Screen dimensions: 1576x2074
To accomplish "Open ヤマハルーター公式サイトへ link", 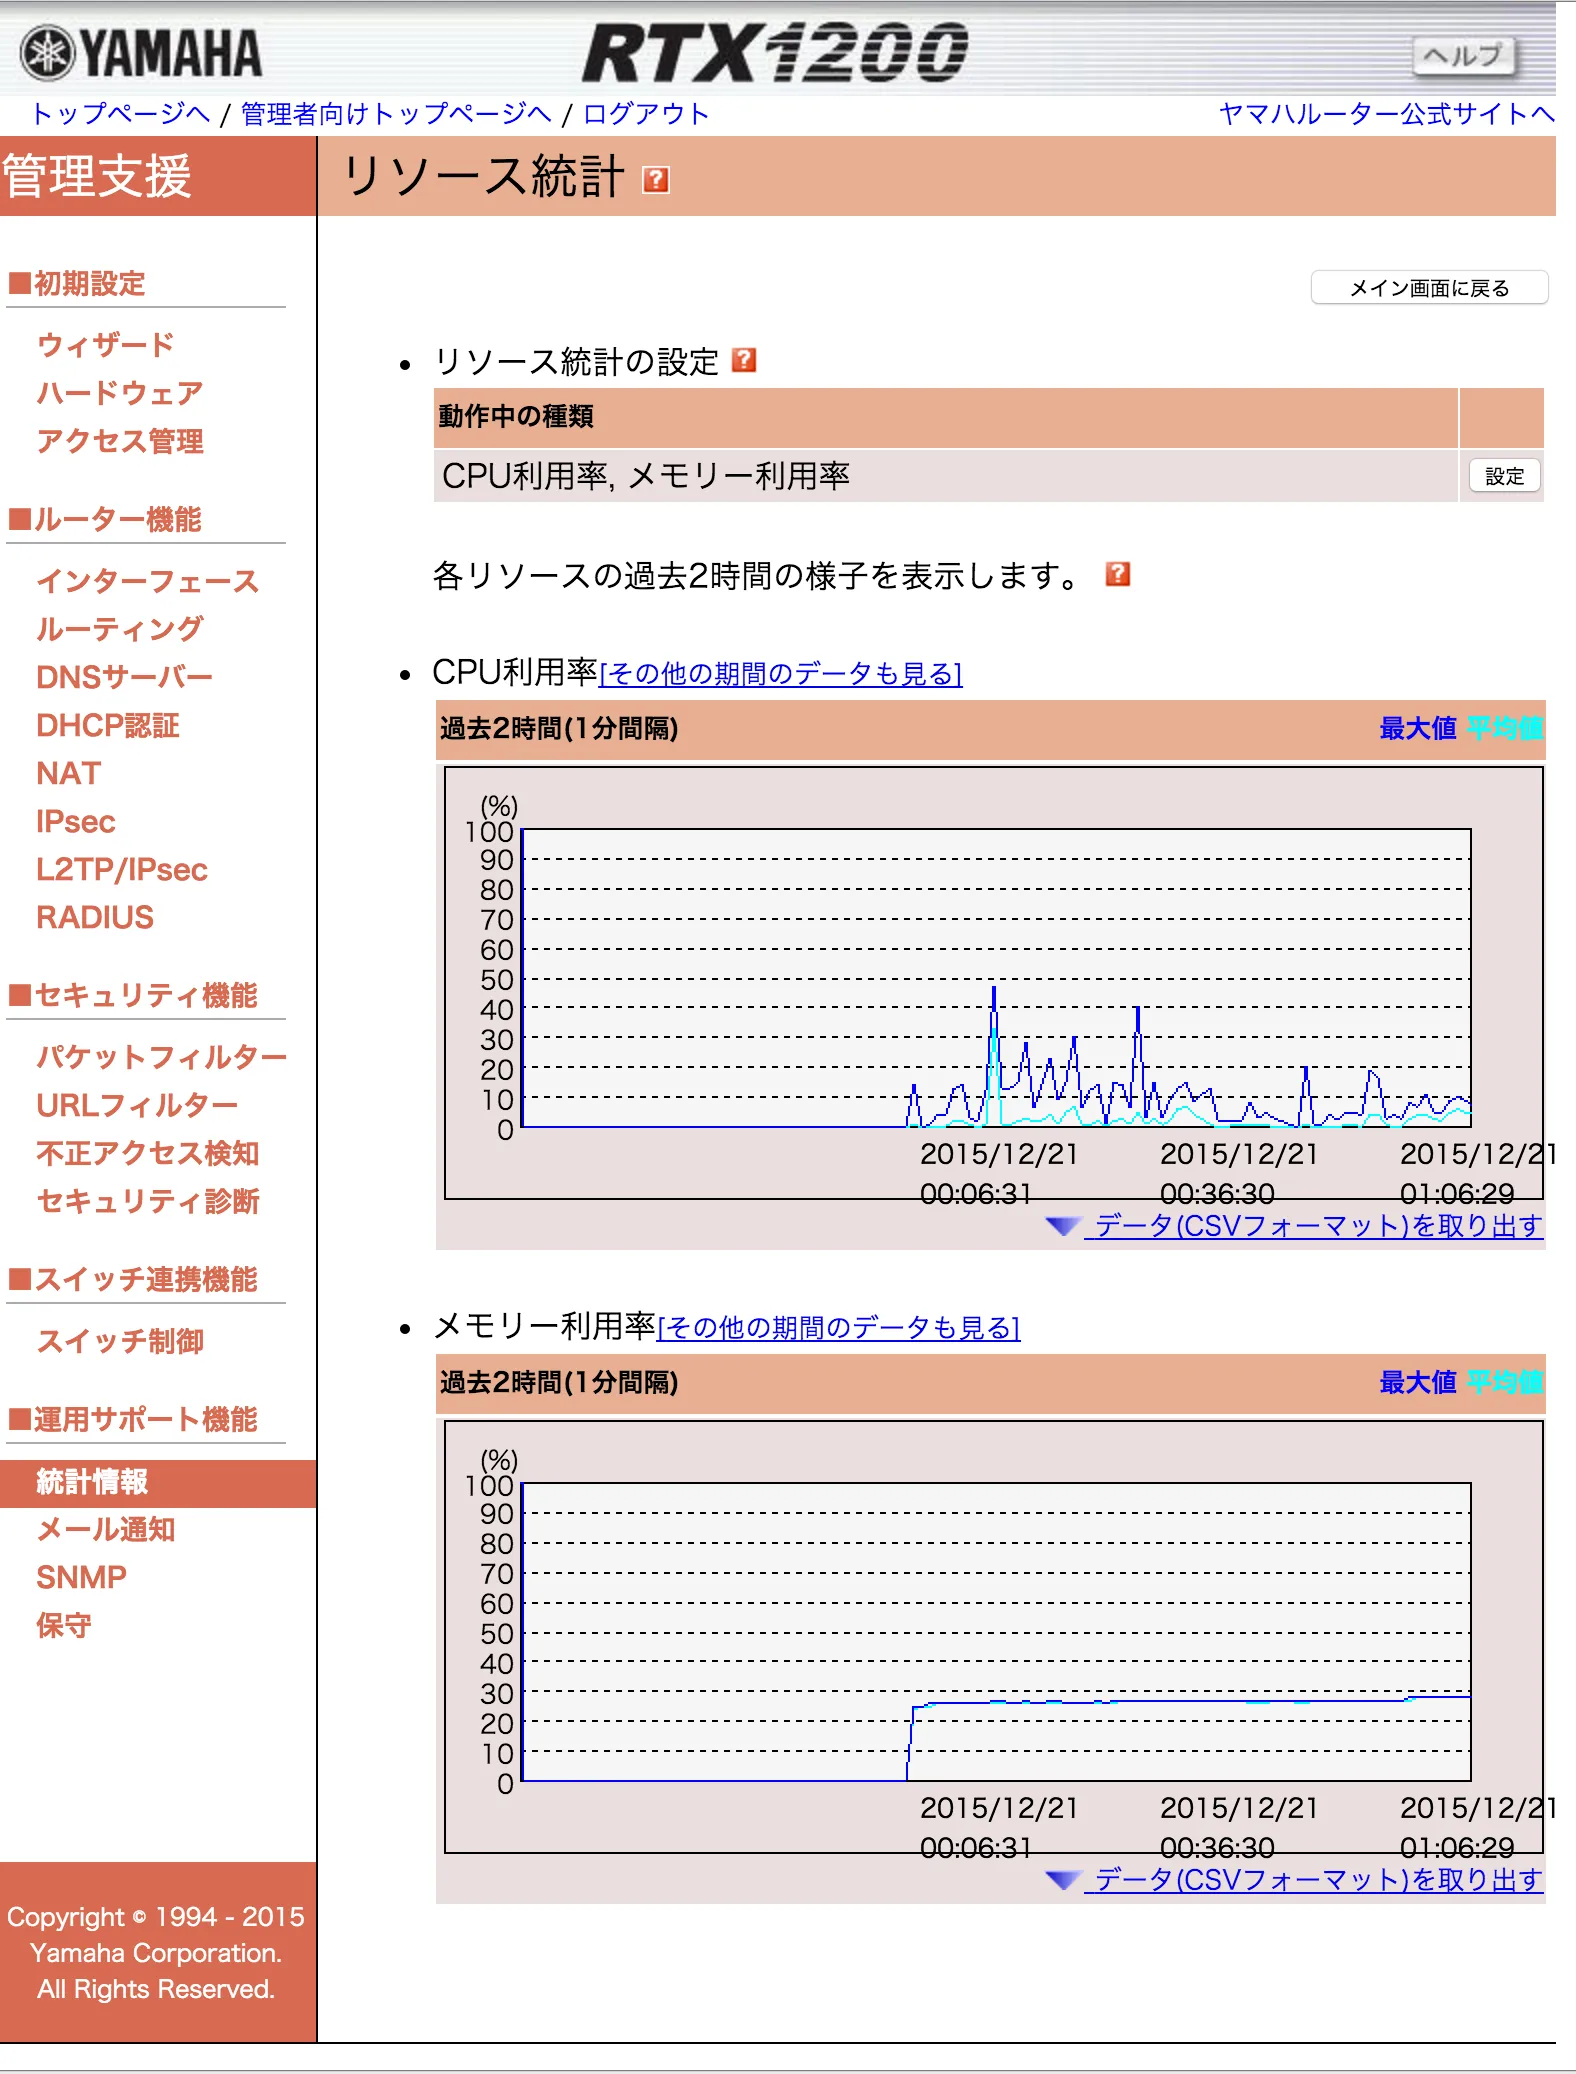I will (1386, 114).
